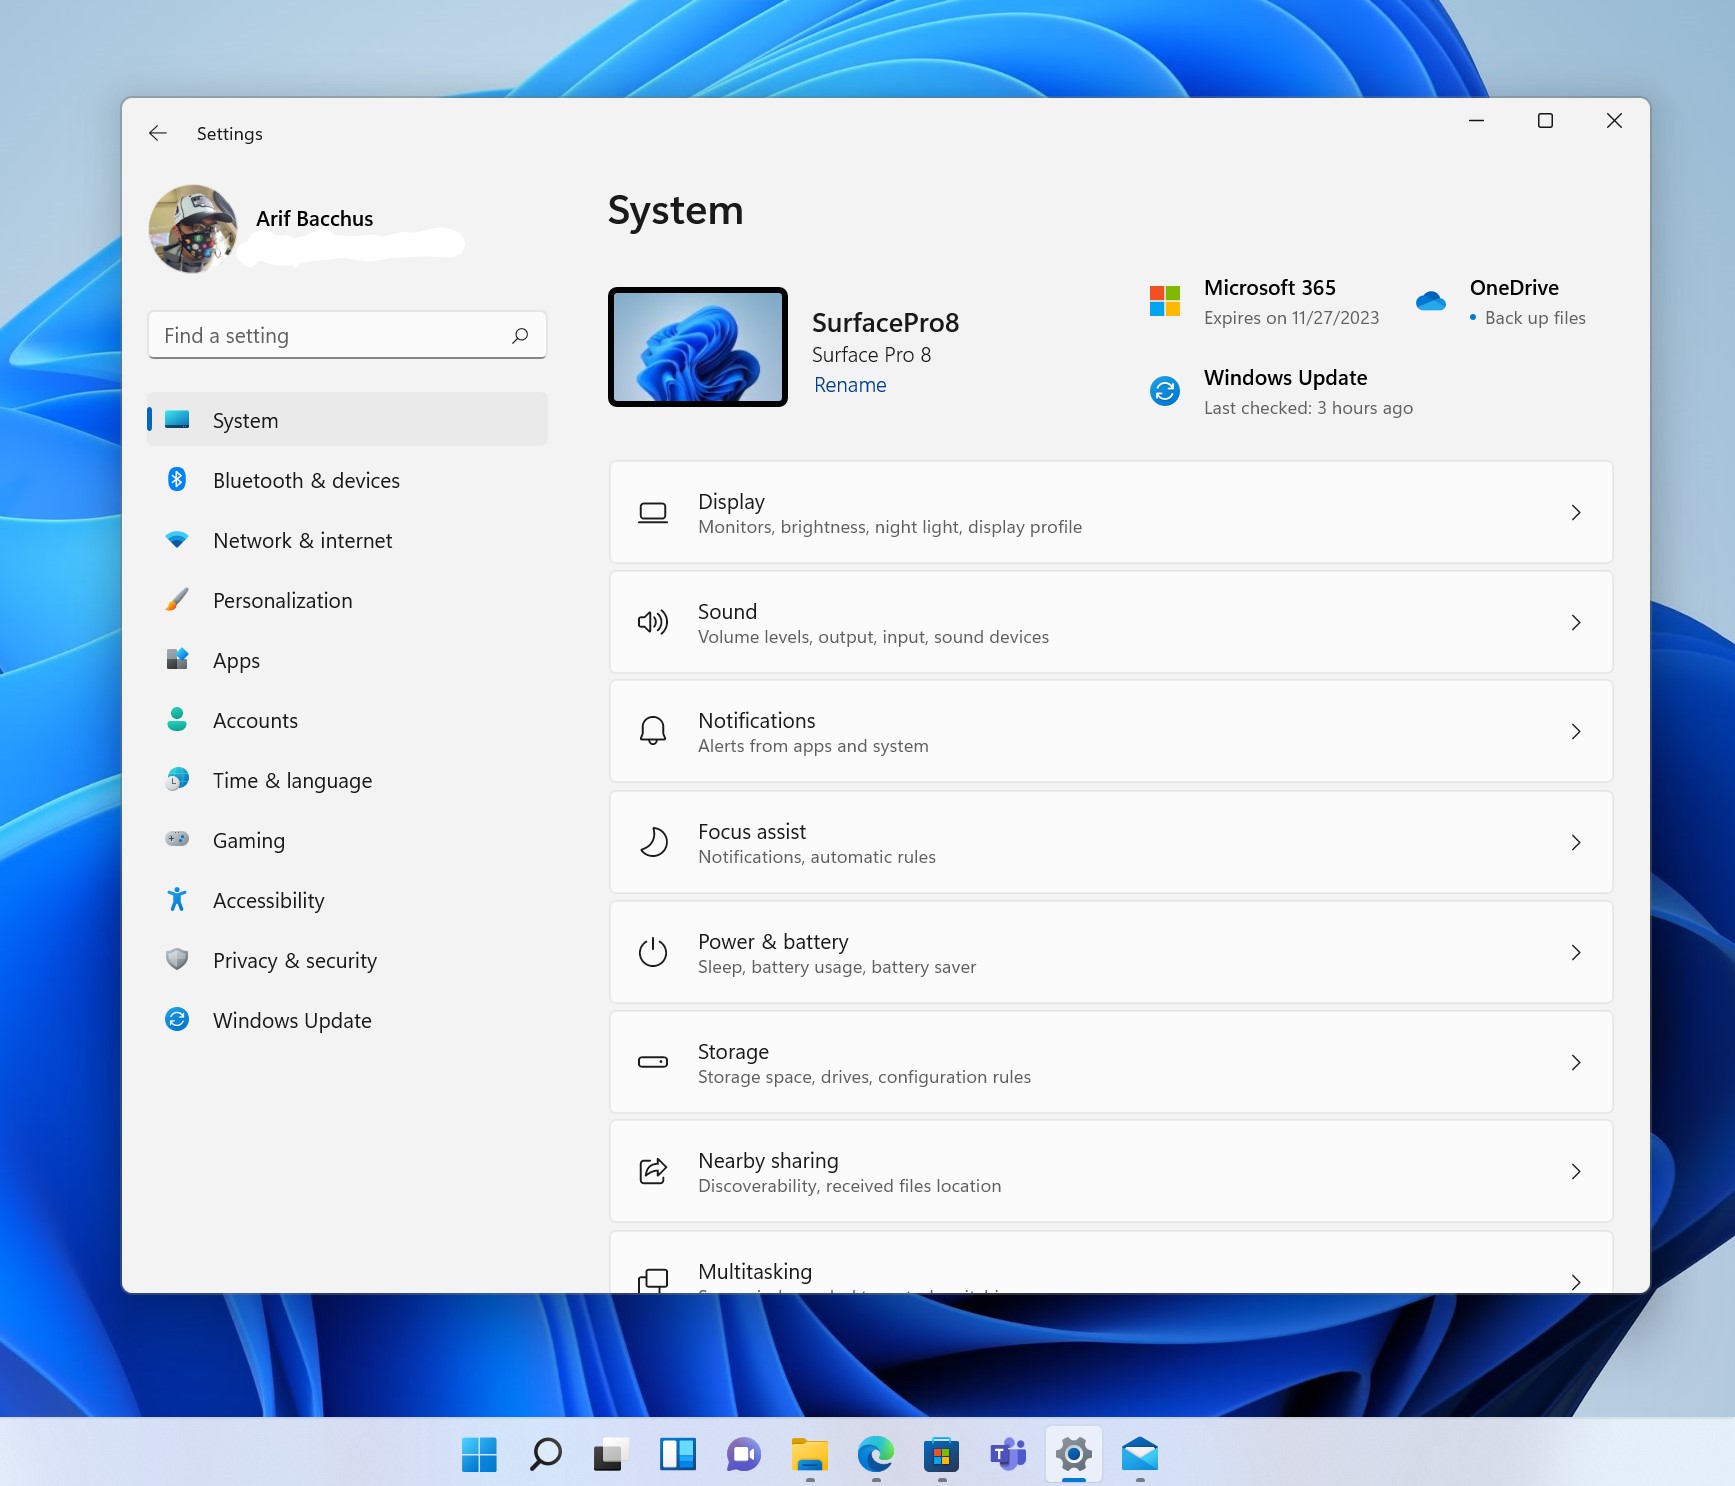Image resolution: width=1735 pixels, height=1486 pixels.
Task: Click the OneDrive cloud icon
Action: point(1431,301)
